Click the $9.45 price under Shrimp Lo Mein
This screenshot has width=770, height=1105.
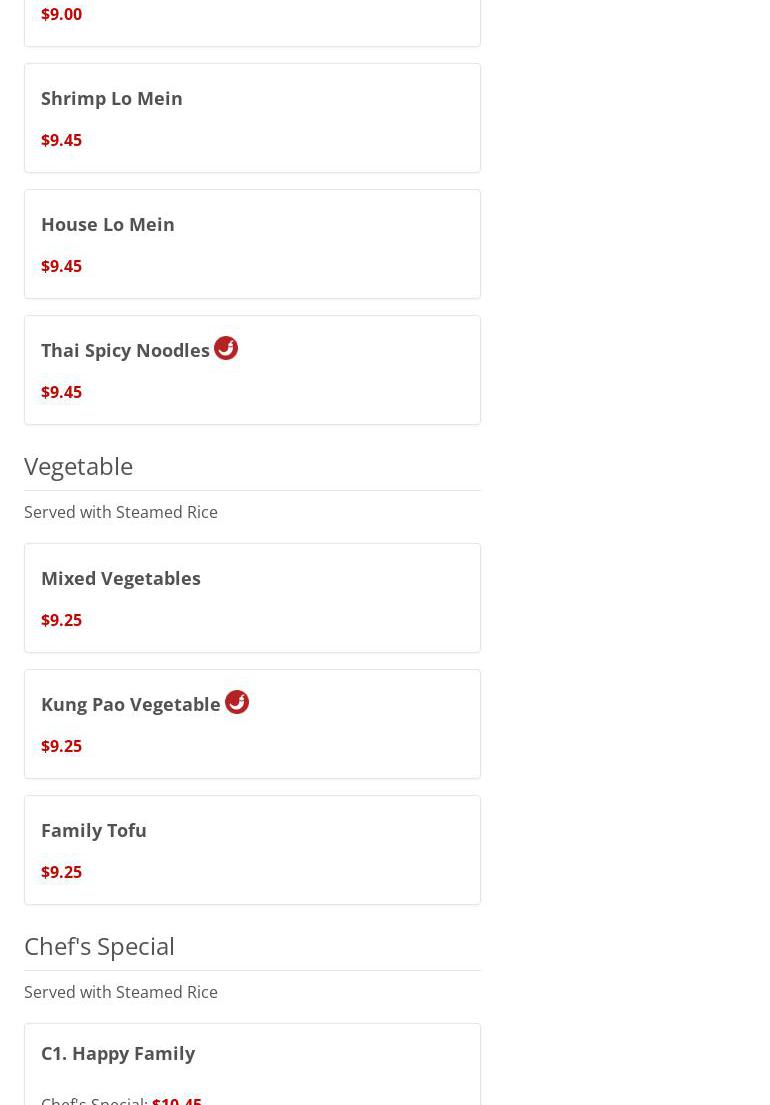tap(61, 140)
